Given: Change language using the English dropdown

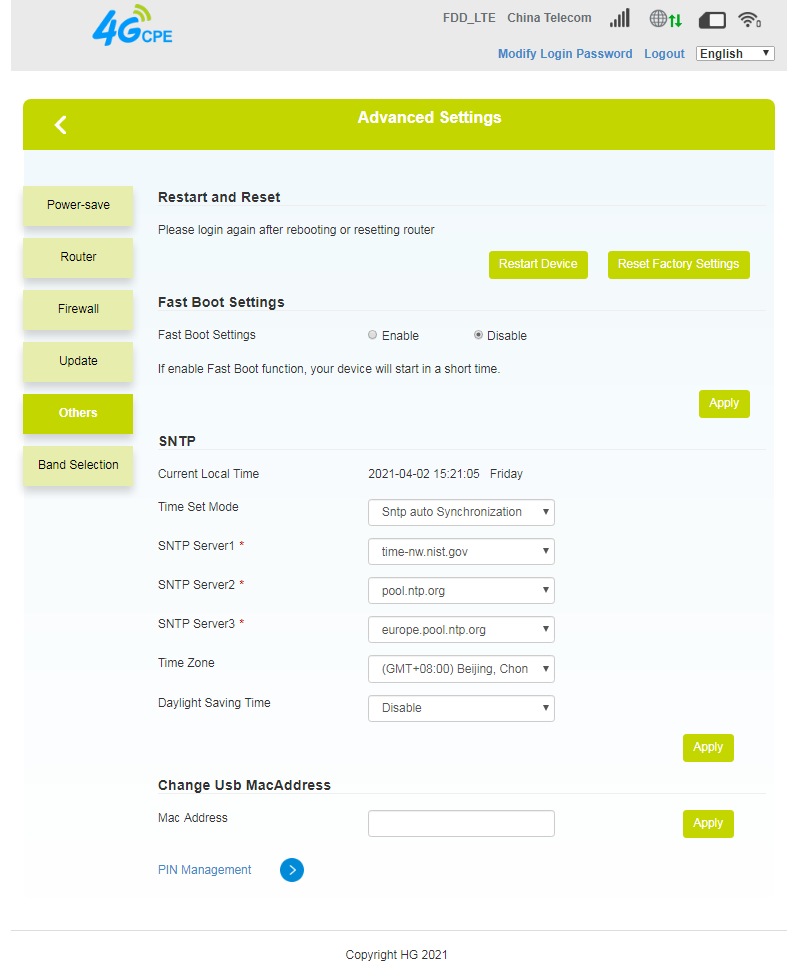Looking at the screenshot, I should click(x=735, y=53).
